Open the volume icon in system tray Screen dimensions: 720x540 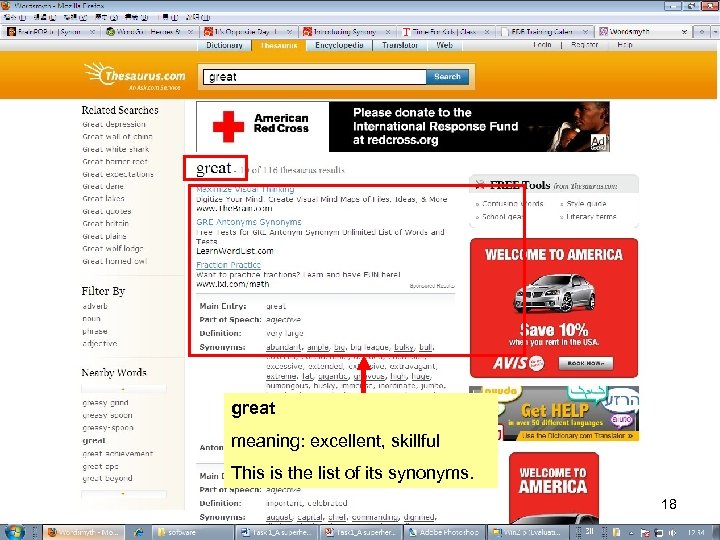point(672,533)
